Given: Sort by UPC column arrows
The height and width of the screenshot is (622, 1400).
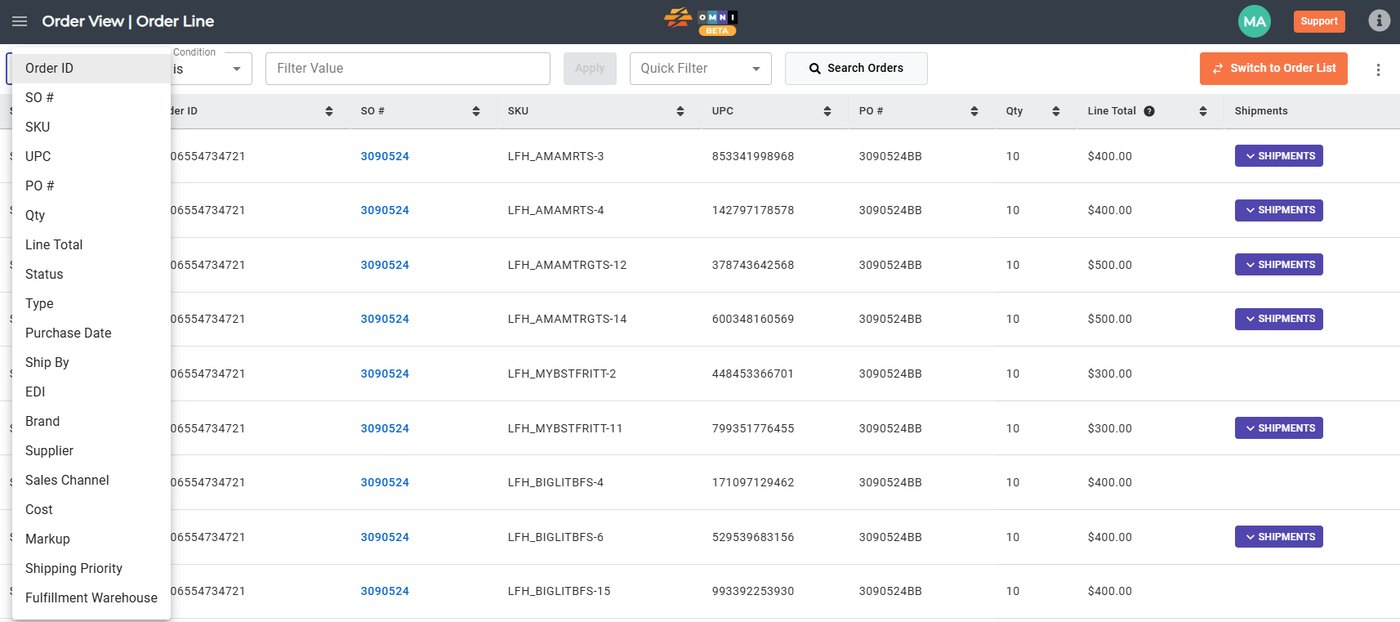Looking at the screenshot, I should pos(828,111).
